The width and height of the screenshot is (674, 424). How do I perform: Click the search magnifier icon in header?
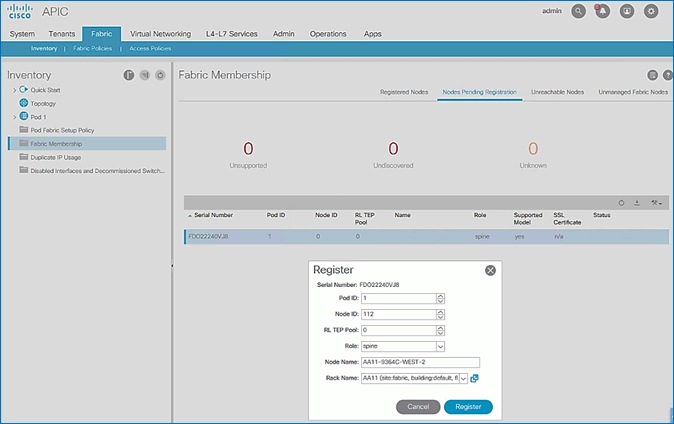point(578,12)
